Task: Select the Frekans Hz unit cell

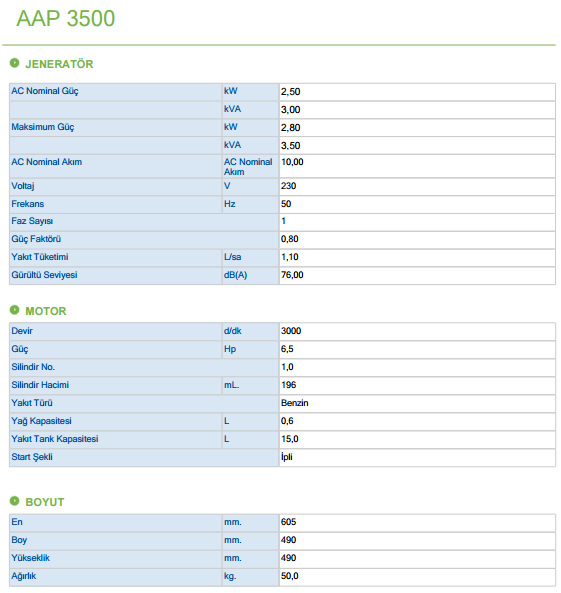Action: [x=250, y=204]
